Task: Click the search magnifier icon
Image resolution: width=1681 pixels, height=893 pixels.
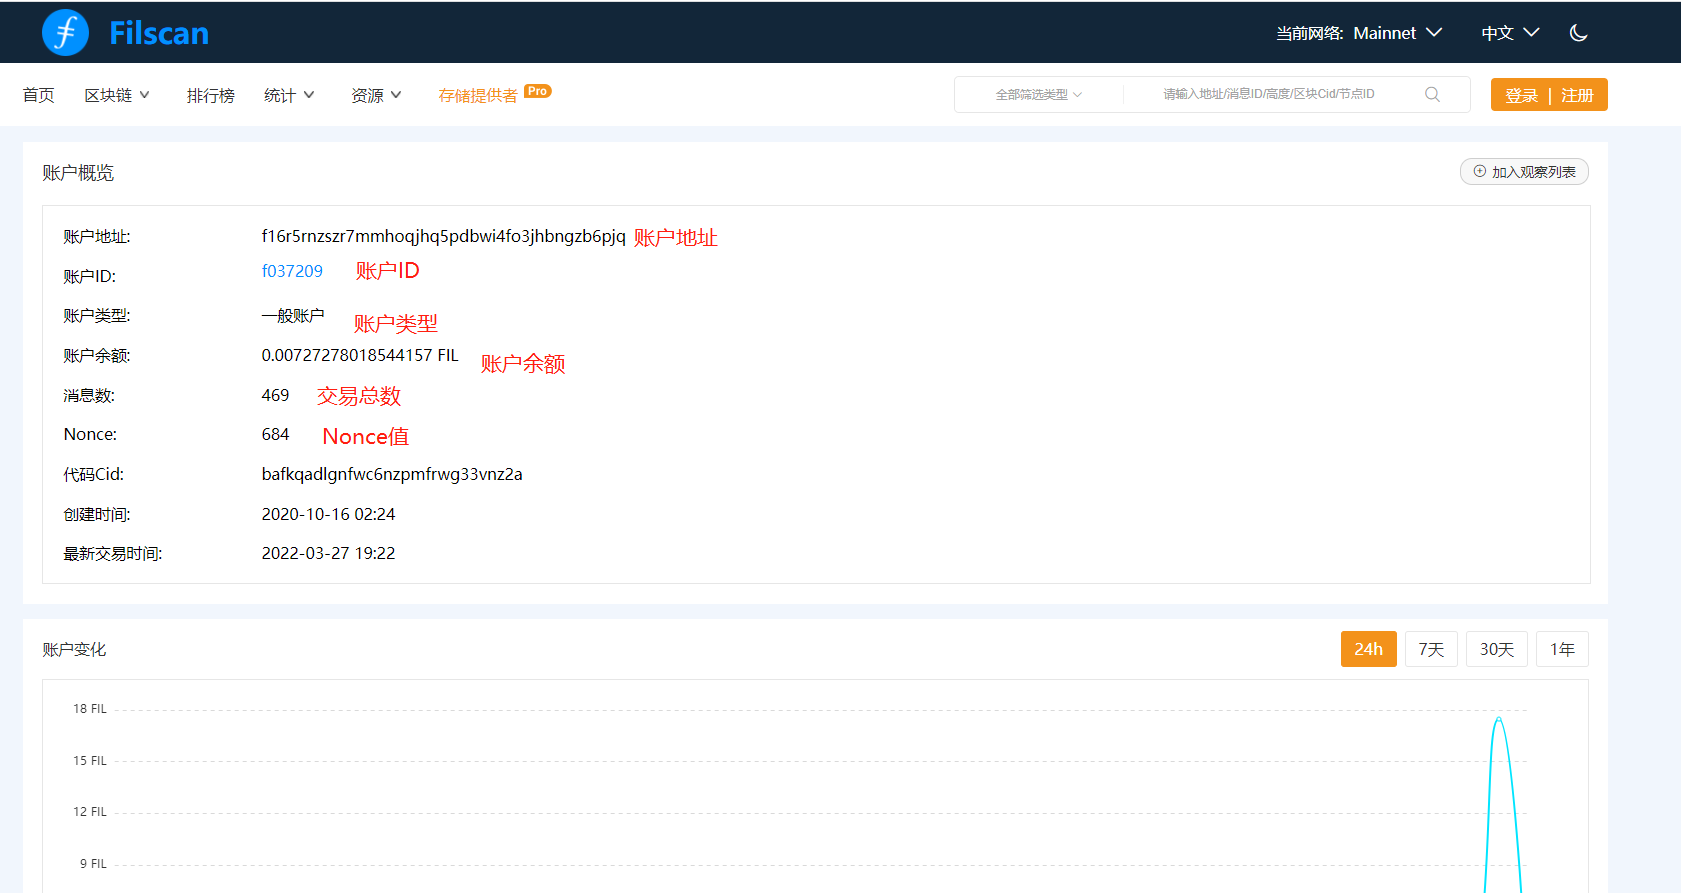Action: [1432, 94]
